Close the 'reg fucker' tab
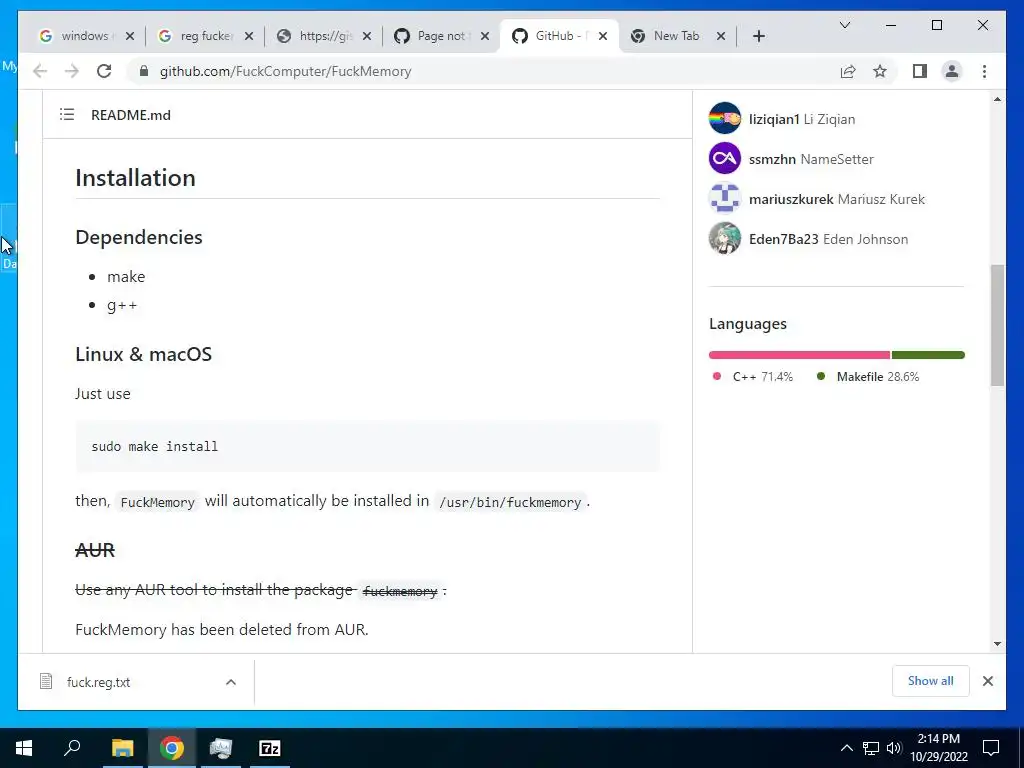This screenshot has height=768, width=1024. pyautogui.click(x=249, y=36)
